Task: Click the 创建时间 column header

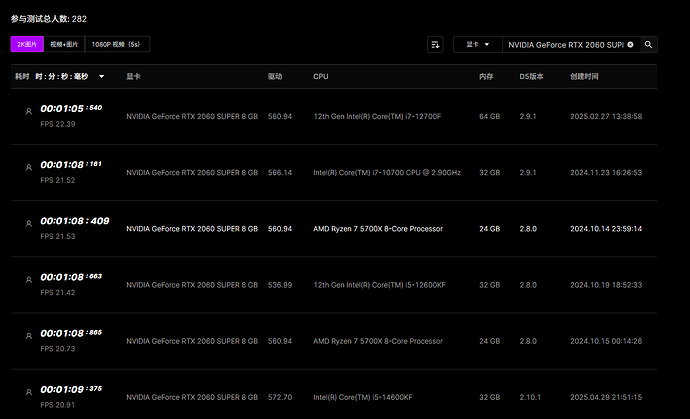Action: click(x=584, y=77)
